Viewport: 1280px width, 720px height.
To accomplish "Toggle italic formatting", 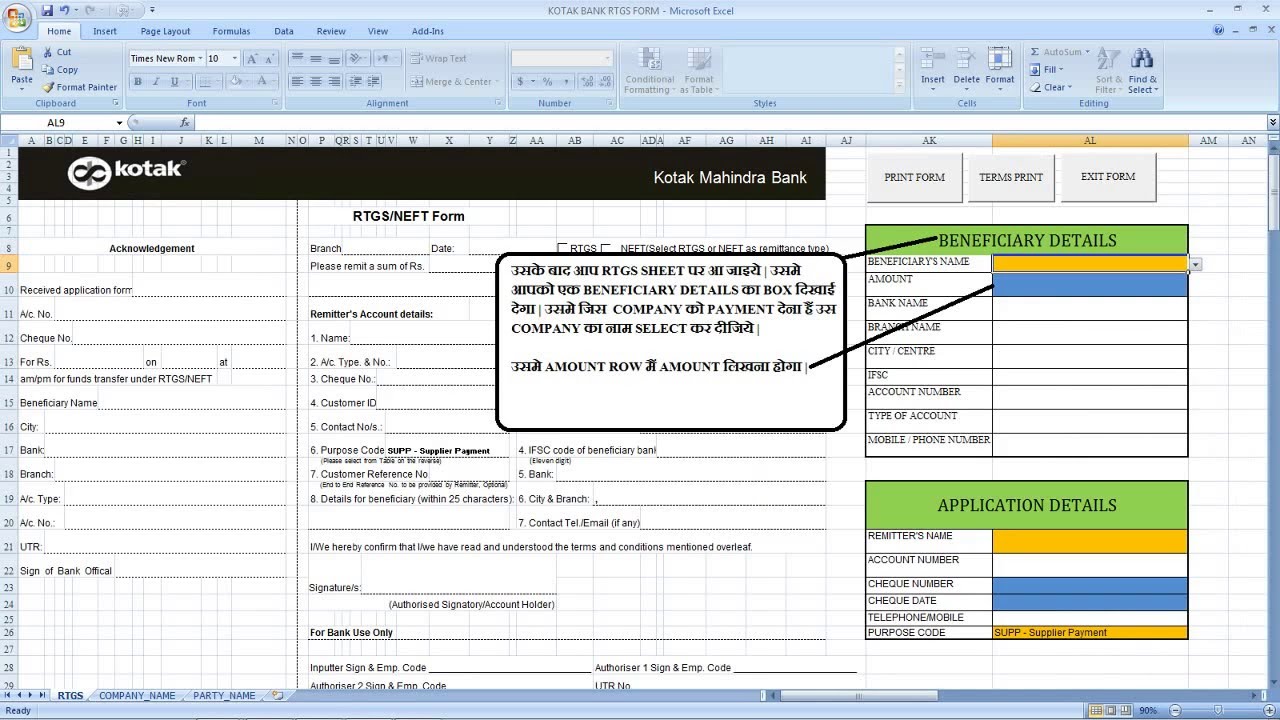I will (155, 82).
